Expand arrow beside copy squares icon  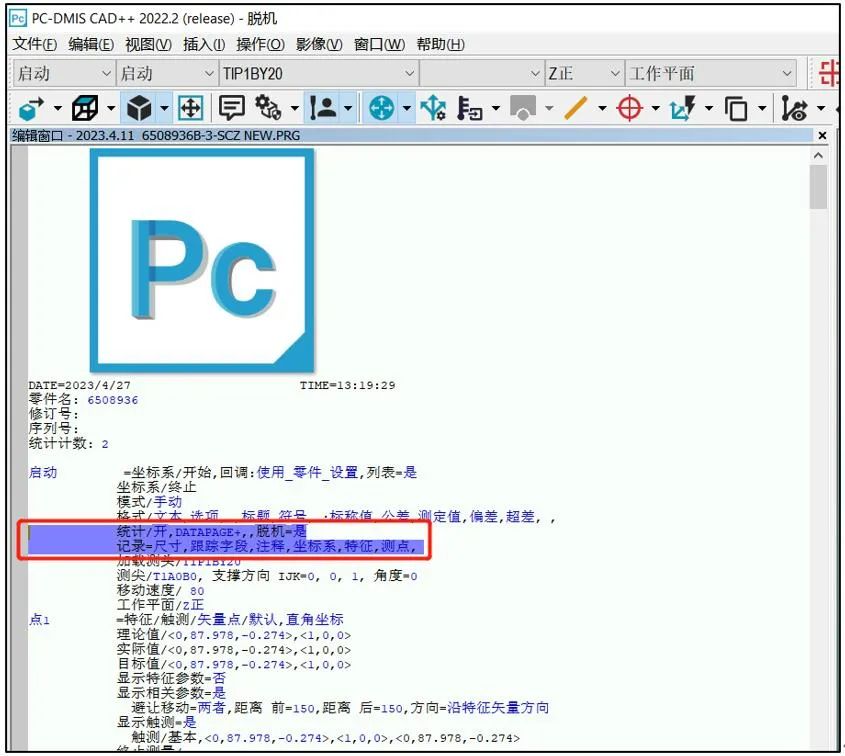(762, 108)
